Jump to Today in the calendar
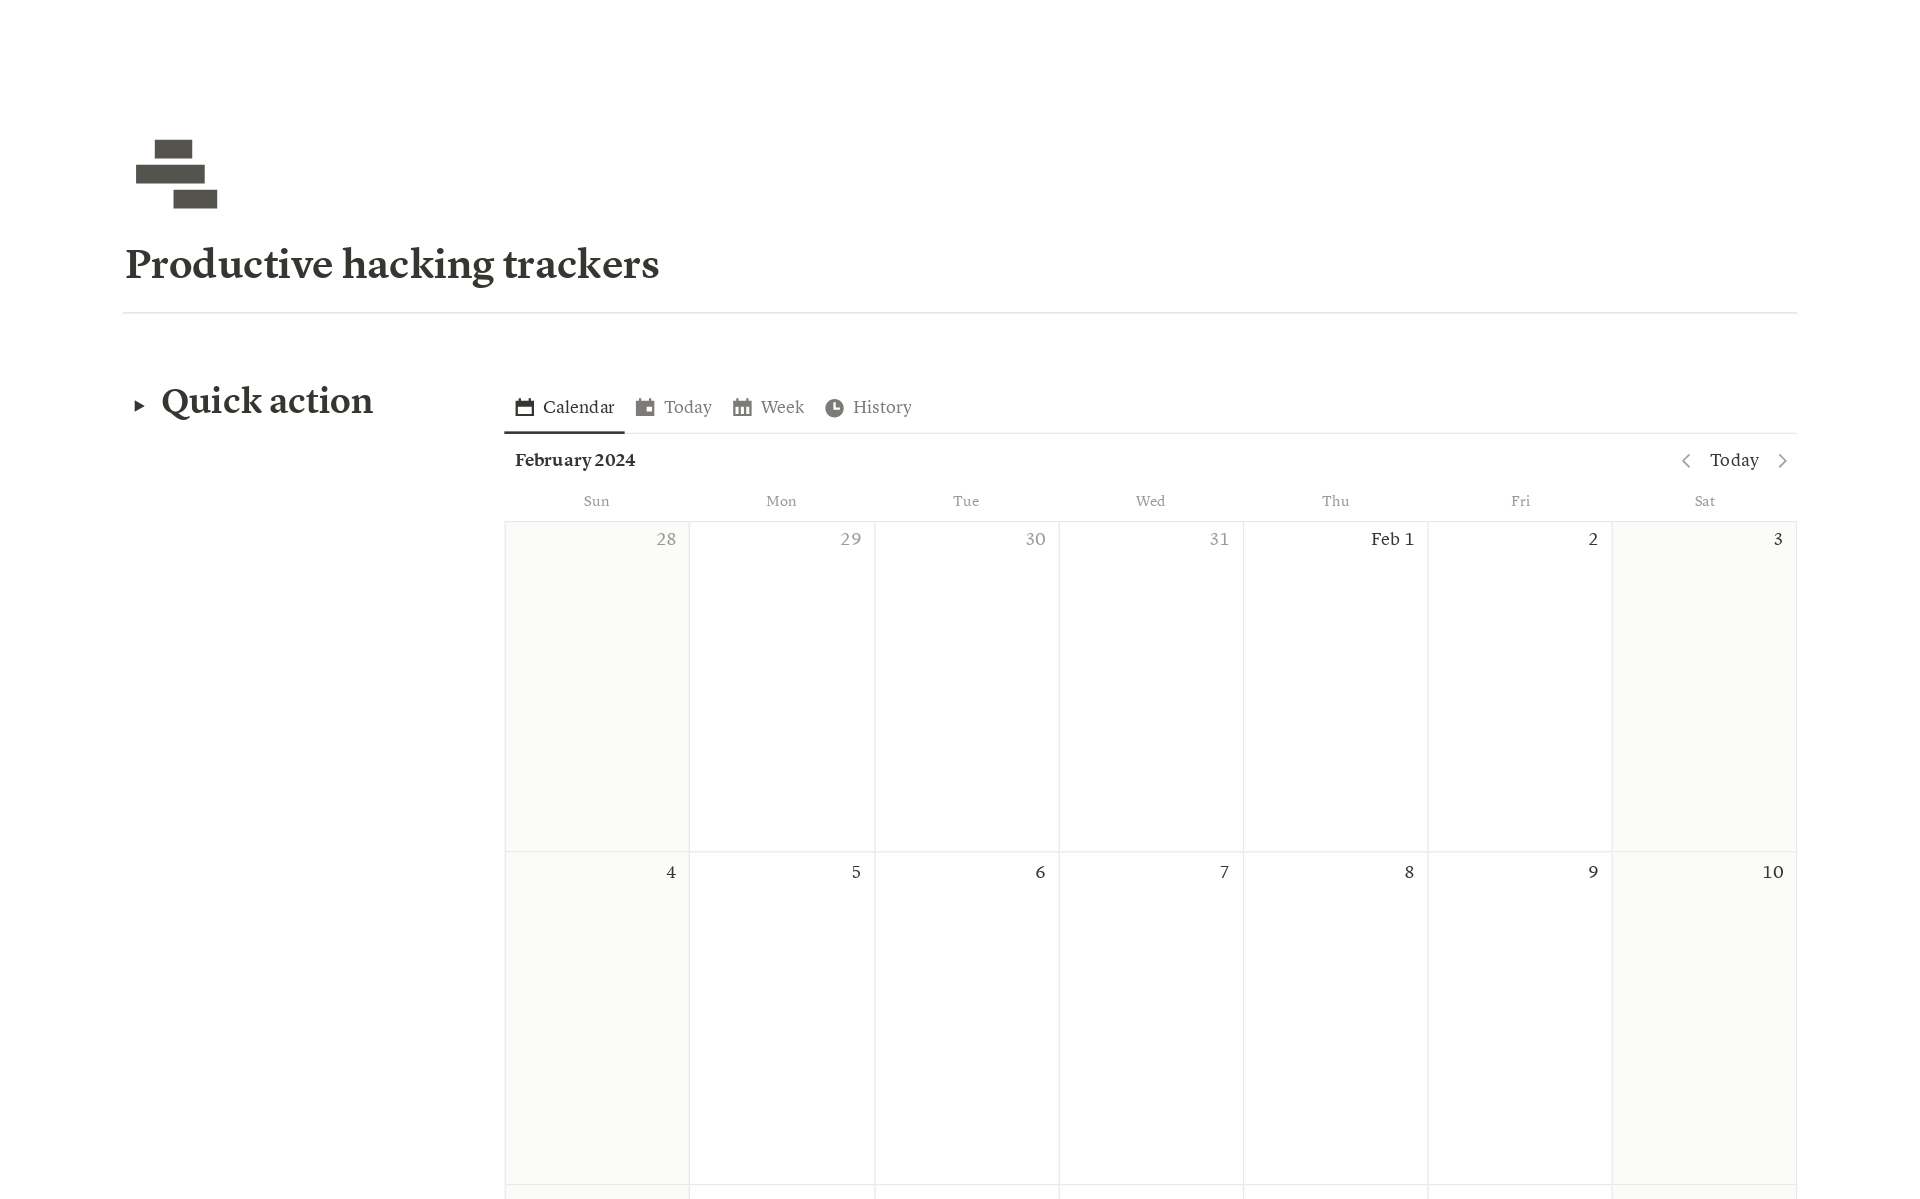 (1734, 460)
